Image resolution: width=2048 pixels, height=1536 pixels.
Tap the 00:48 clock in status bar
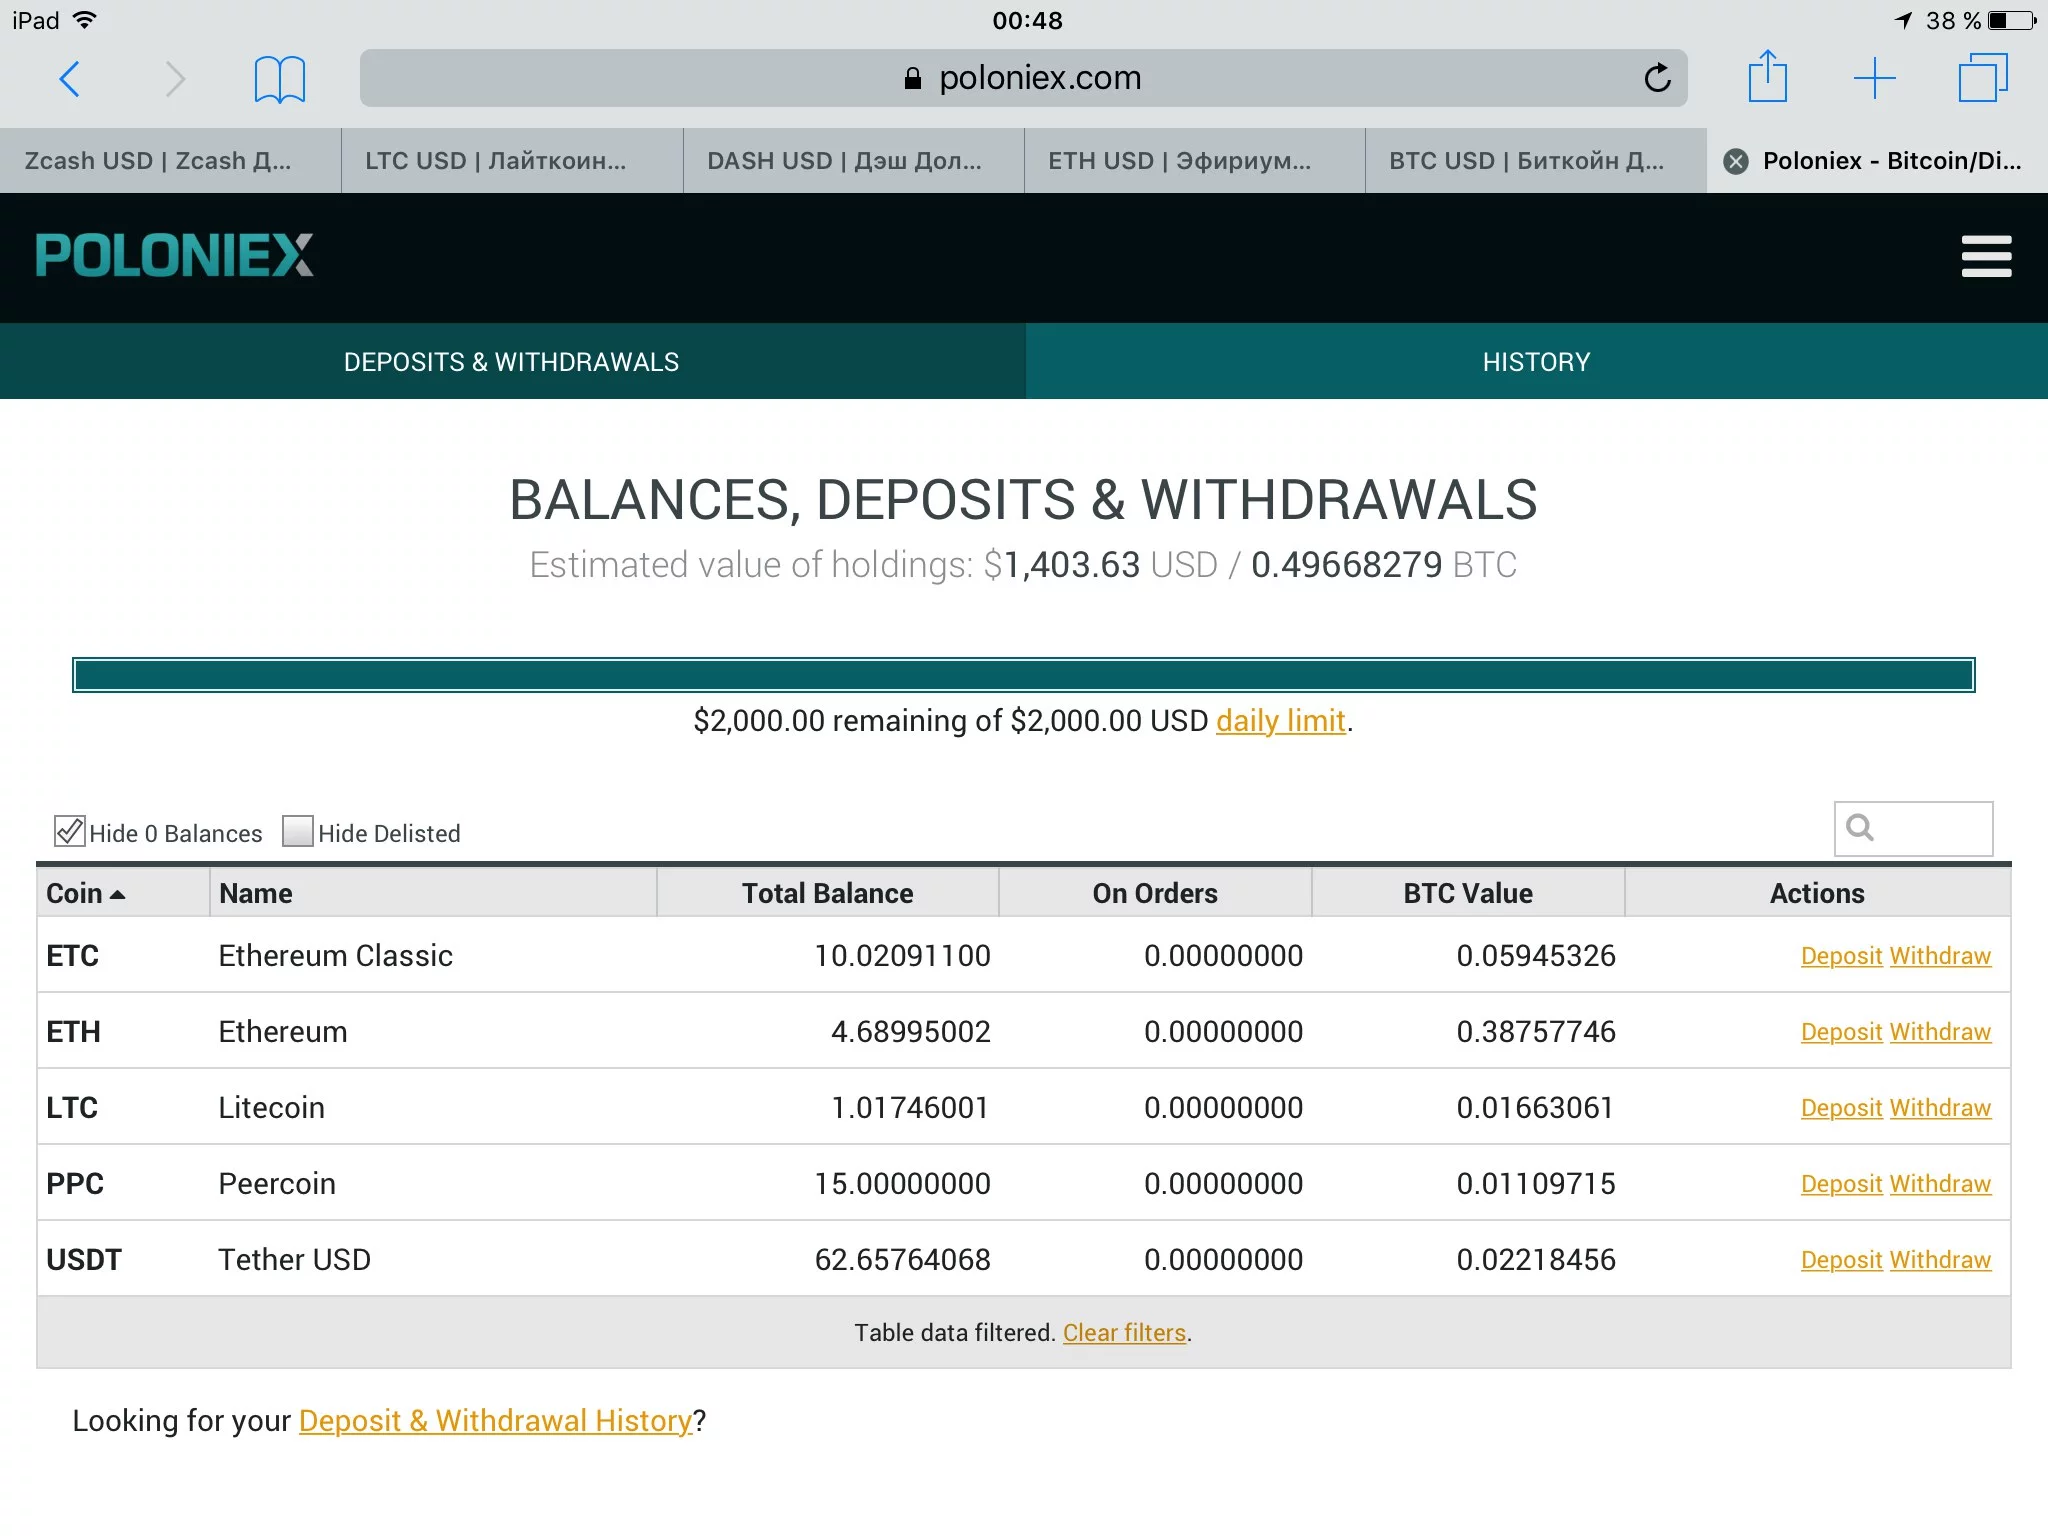click(1027, 20)
